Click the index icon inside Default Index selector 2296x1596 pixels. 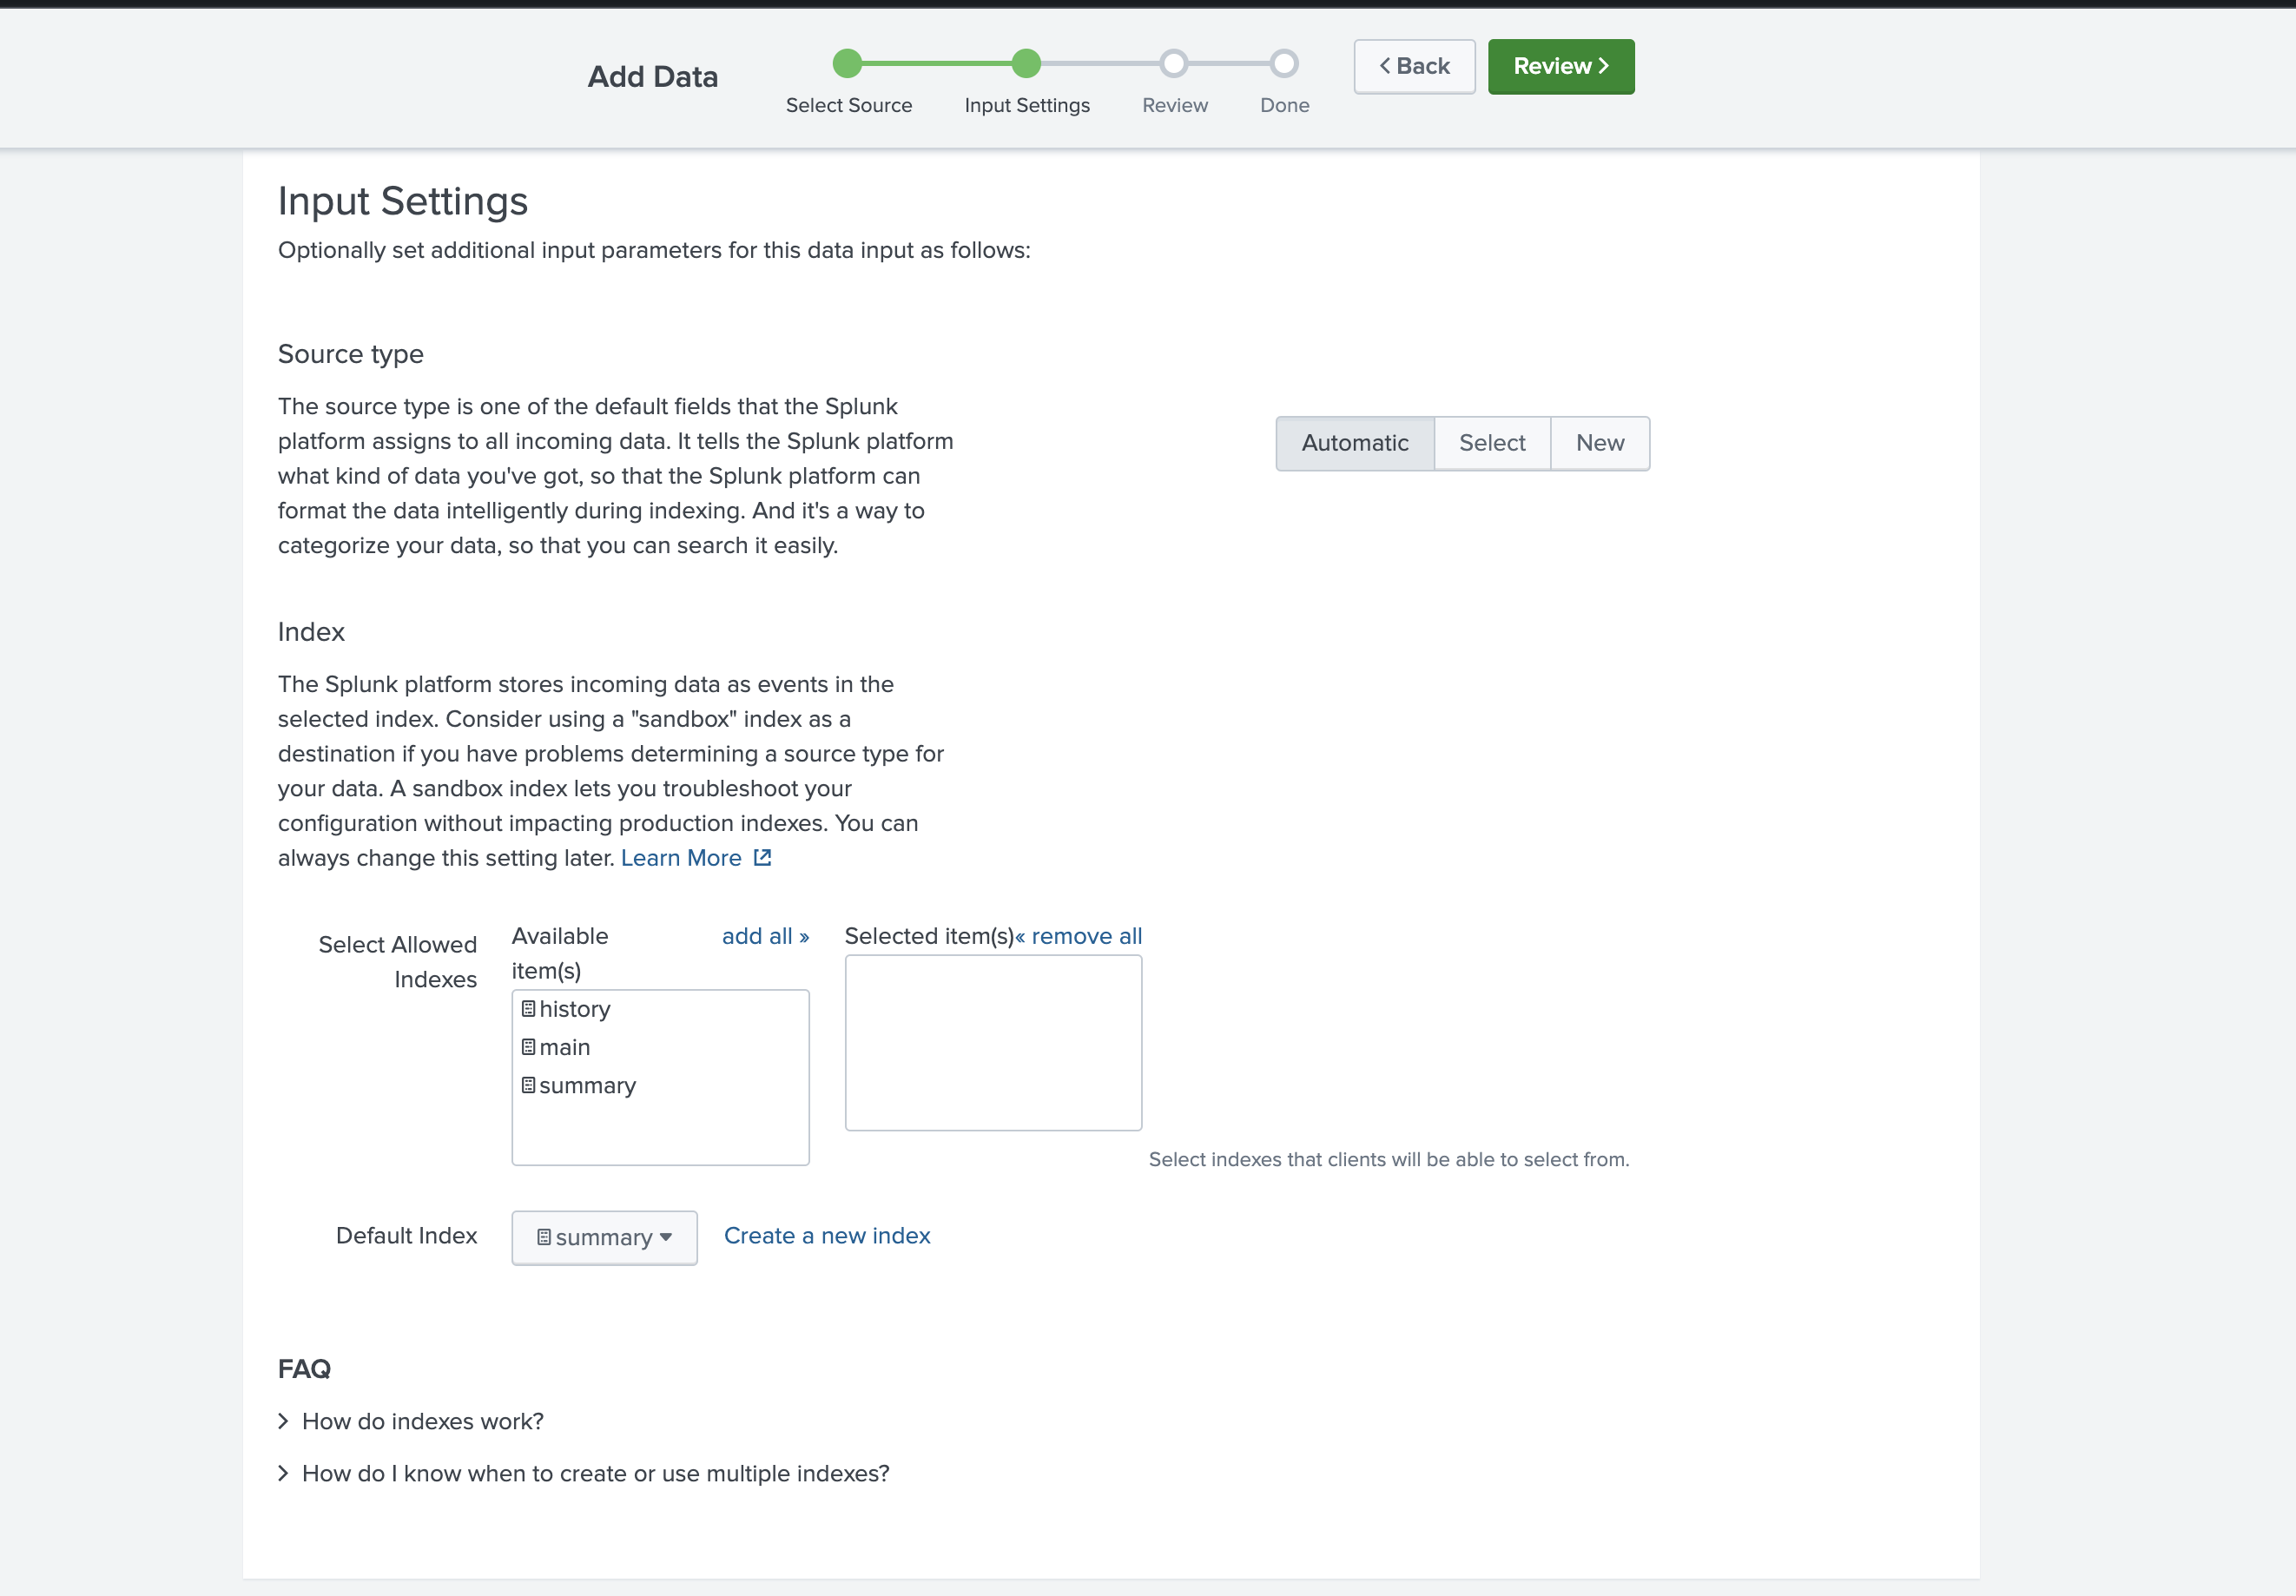[x=545, y=1237]
